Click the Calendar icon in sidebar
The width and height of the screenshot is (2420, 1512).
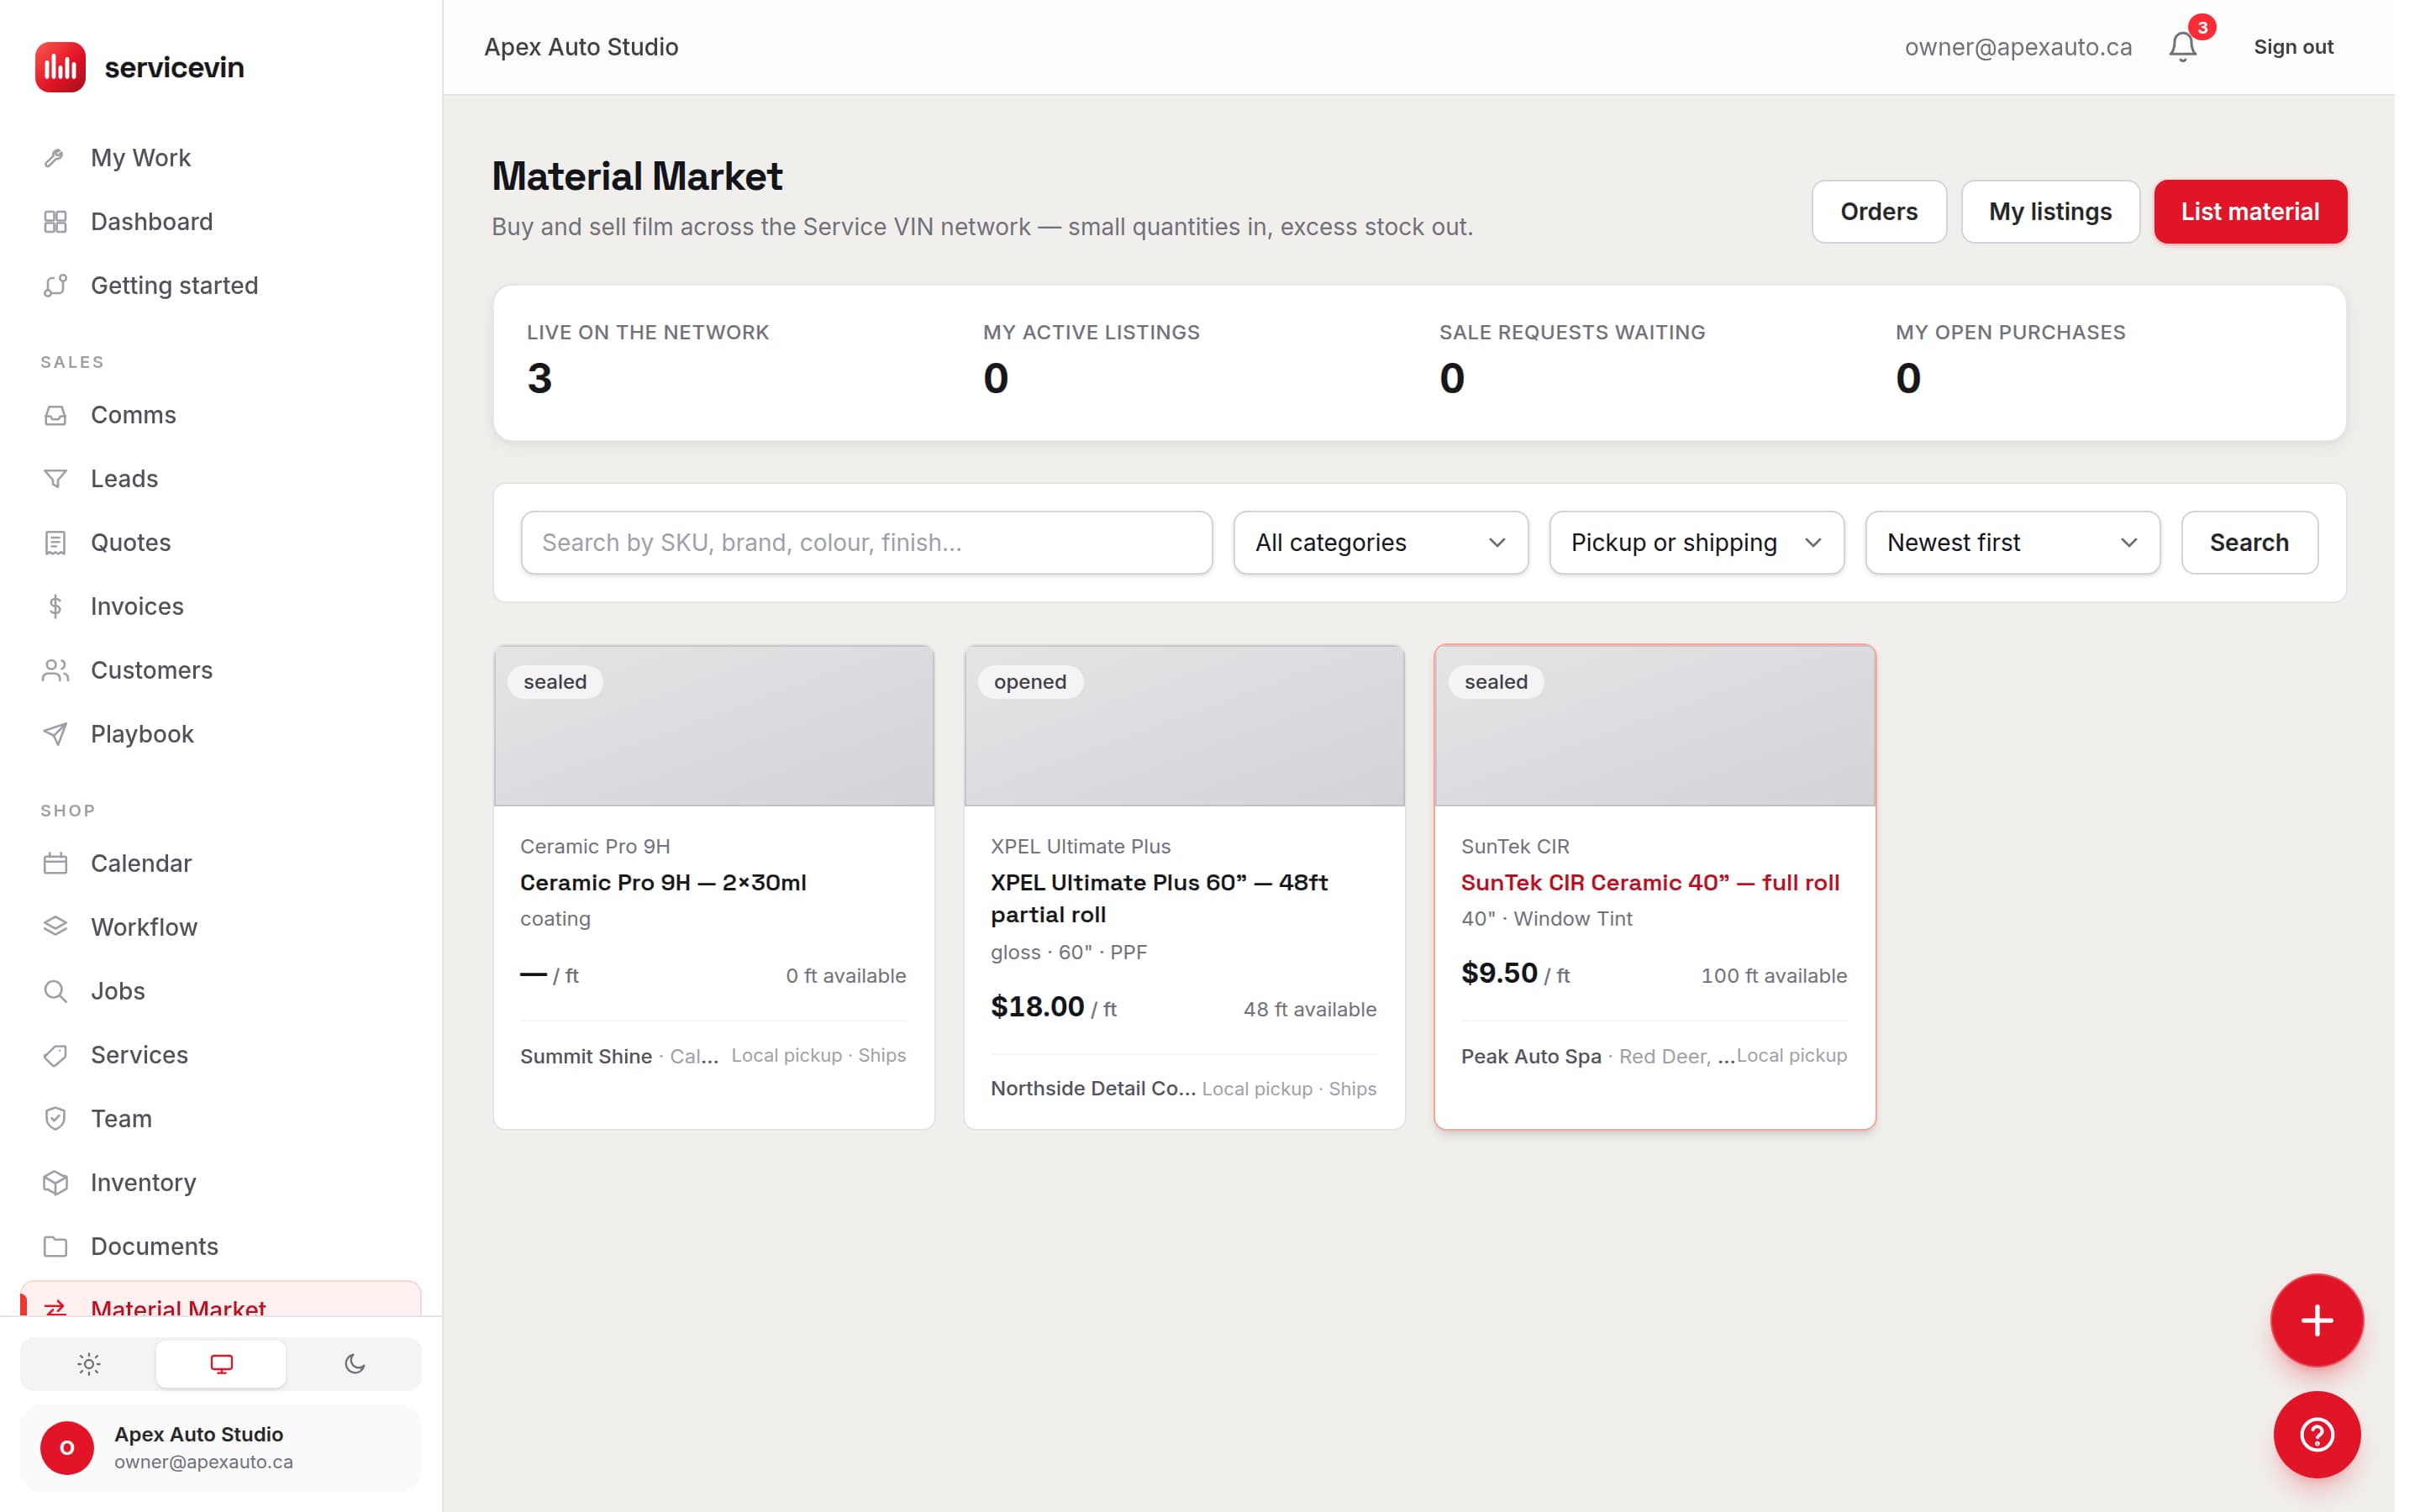(x=55, y=863)
